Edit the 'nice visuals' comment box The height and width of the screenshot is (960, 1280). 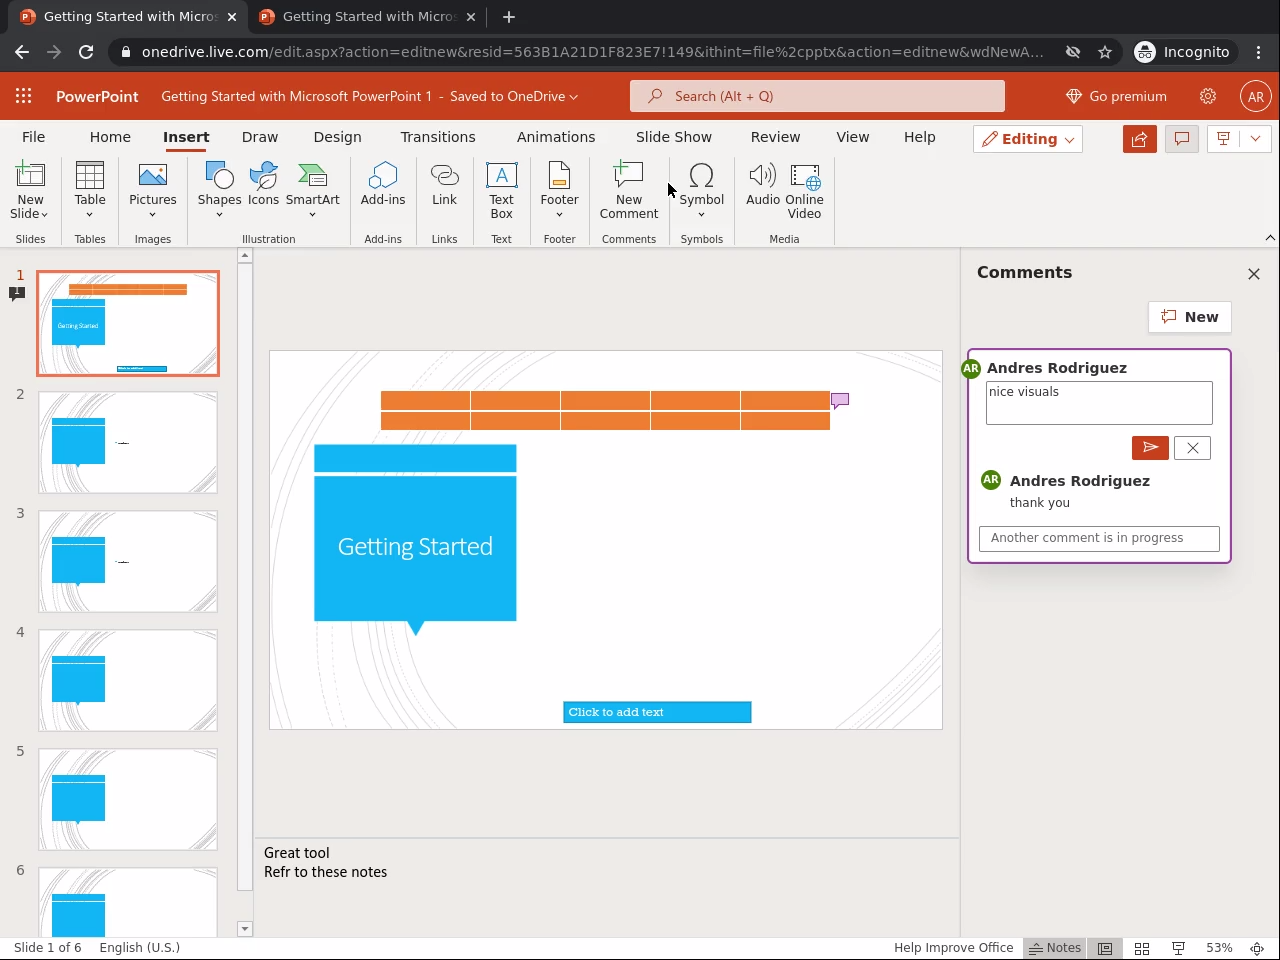[1099, 403]
